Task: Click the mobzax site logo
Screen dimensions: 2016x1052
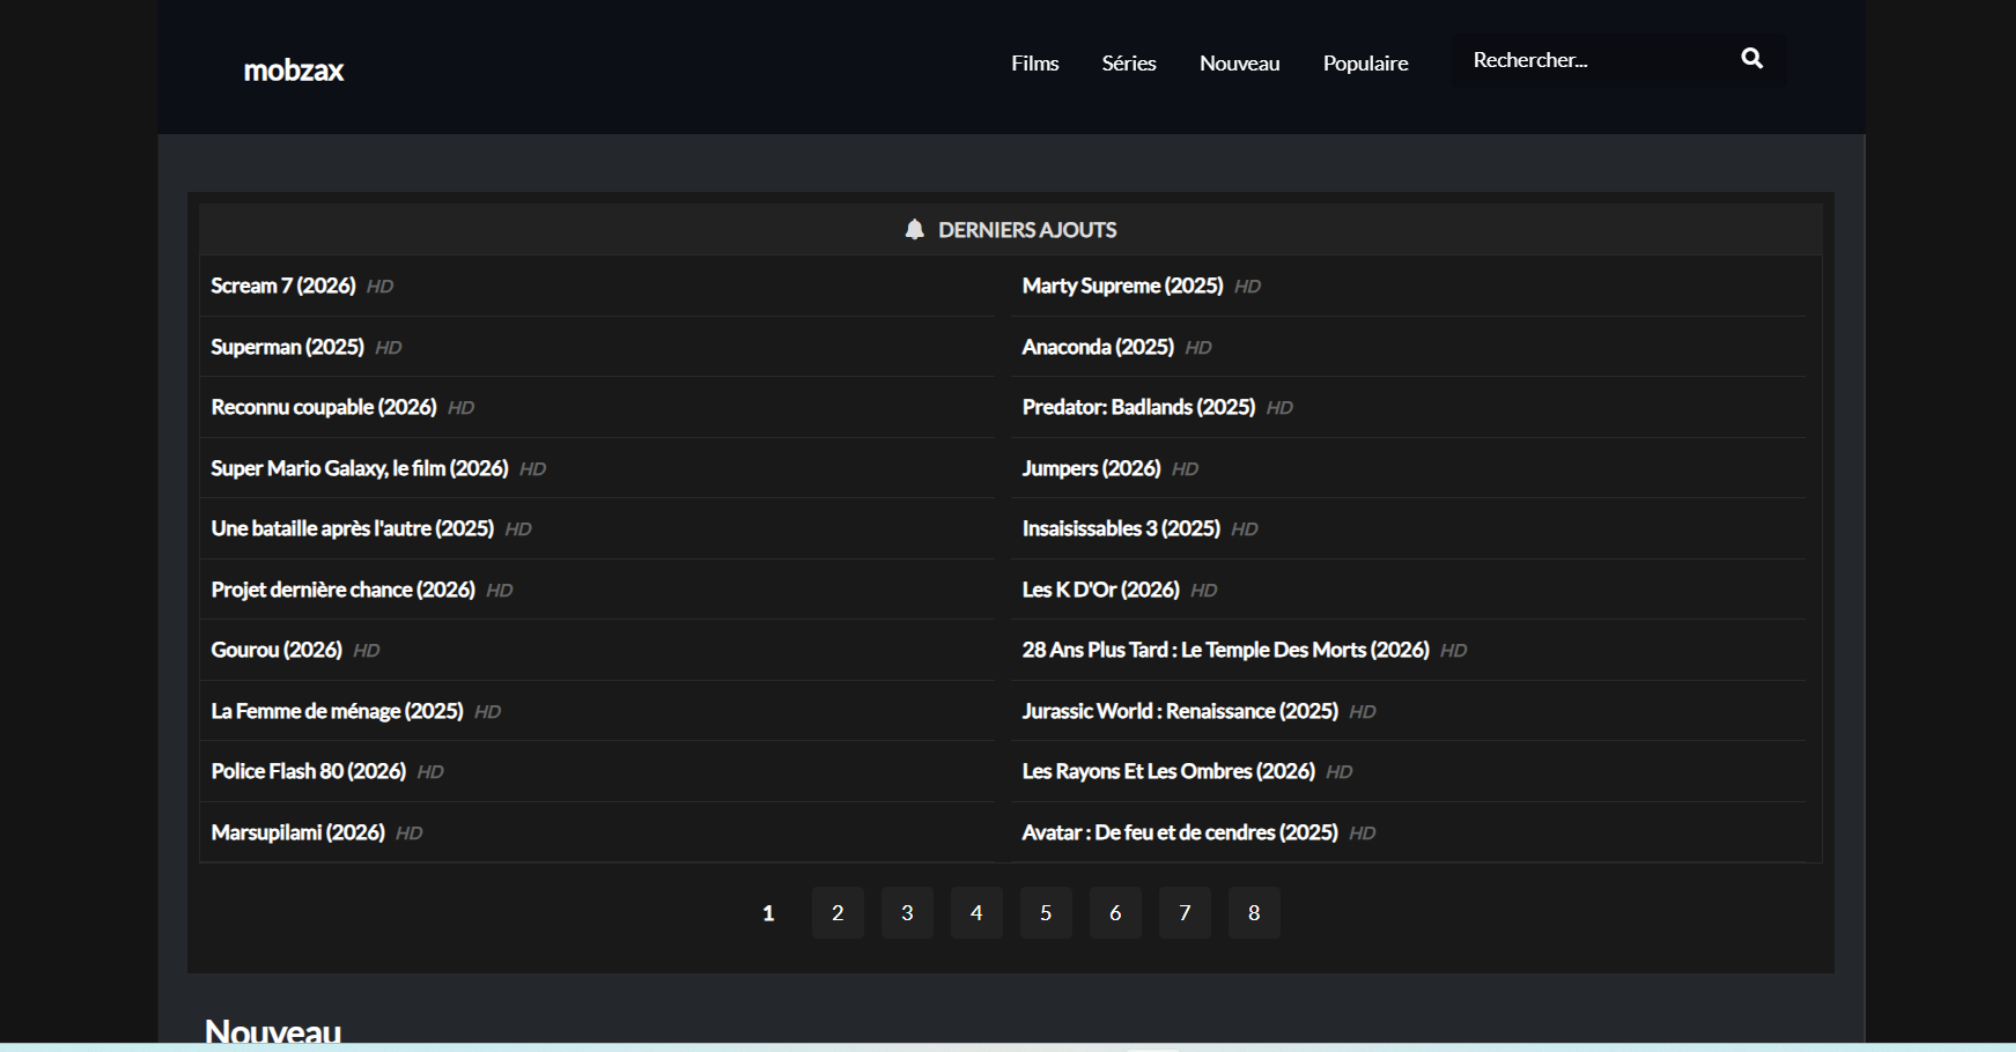Action: [293, 70]
